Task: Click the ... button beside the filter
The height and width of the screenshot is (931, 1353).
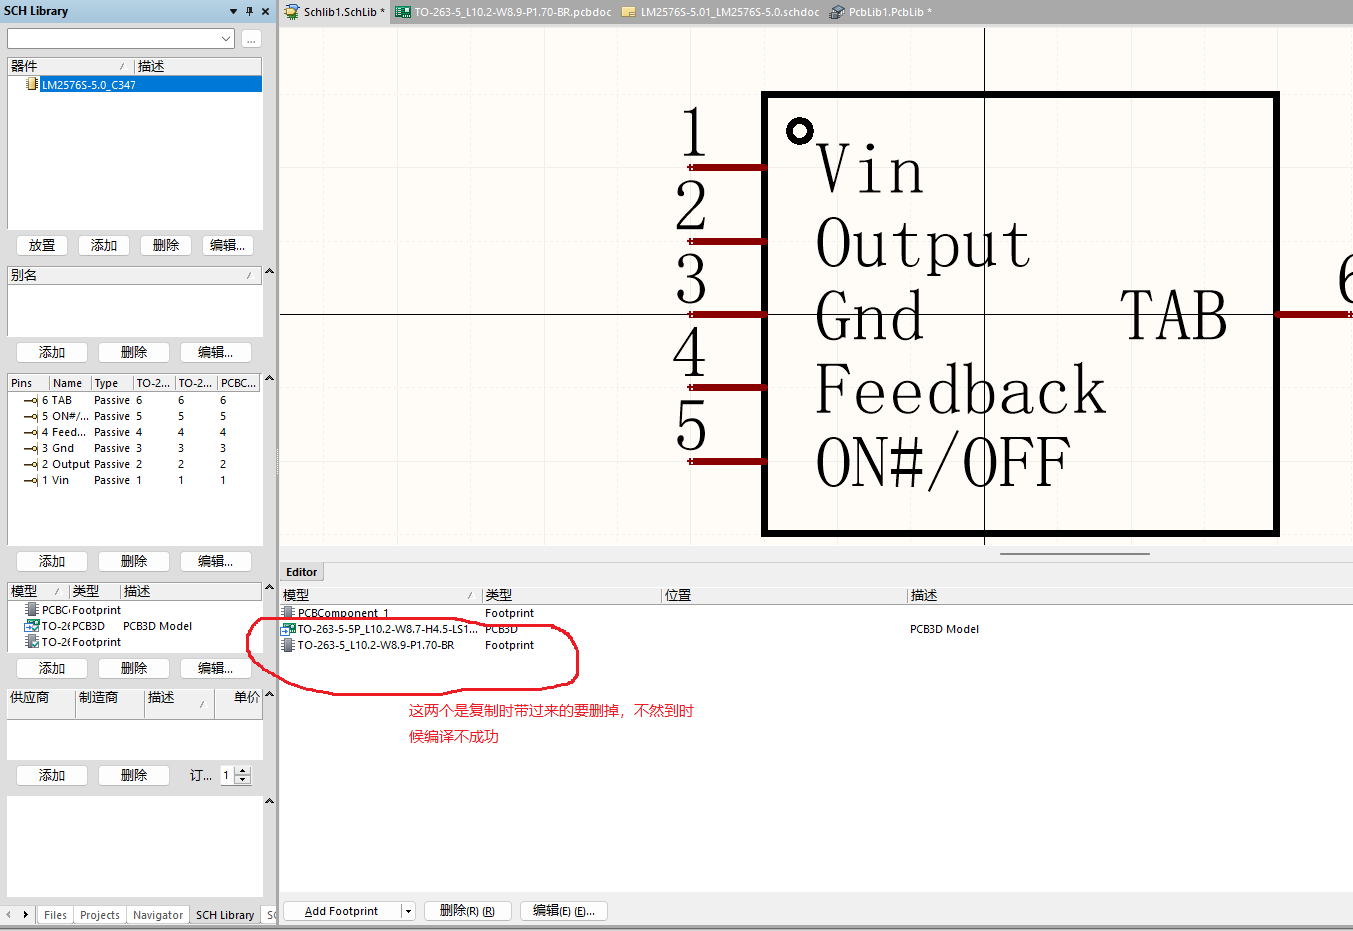Action: tap(251, 38)
